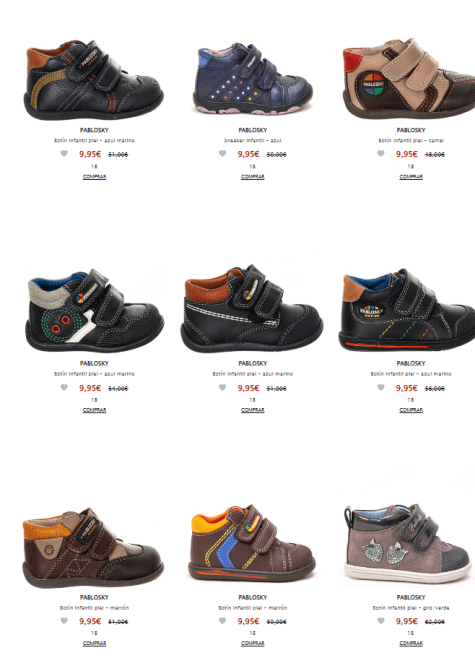
Task: Favorite the brown boot with the orange collar
Action: [64, 621]
